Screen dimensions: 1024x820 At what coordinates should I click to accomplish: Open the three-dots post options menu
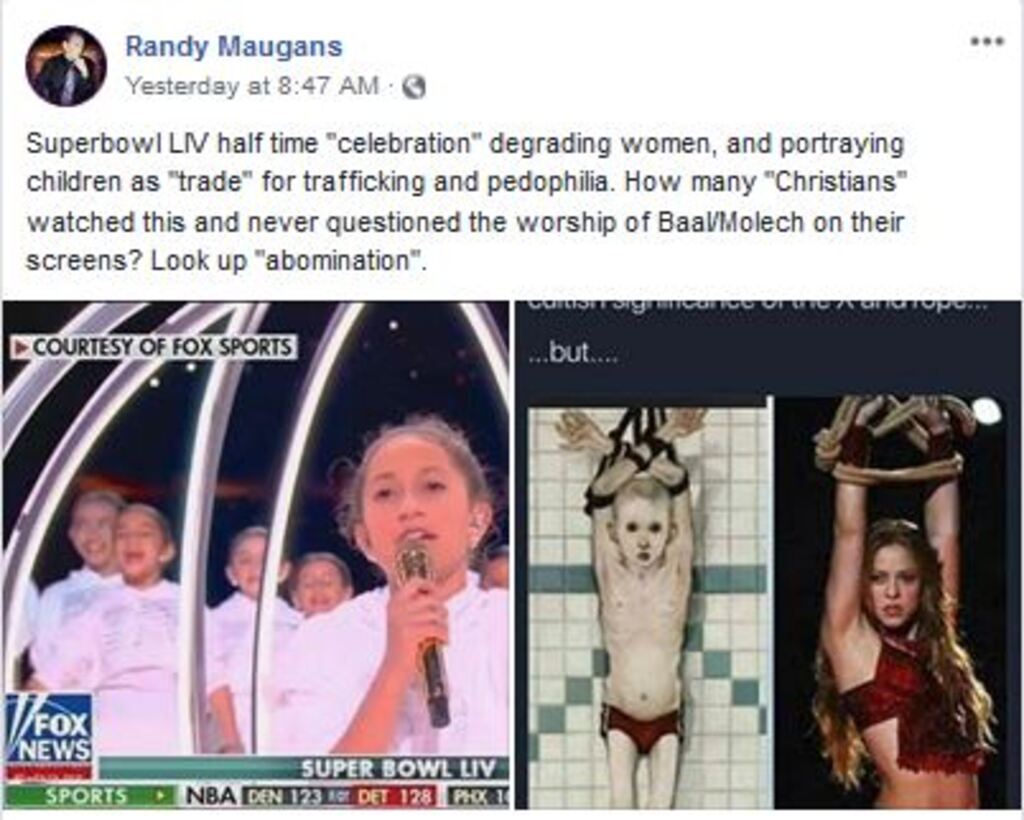click(x=985, y=40)
